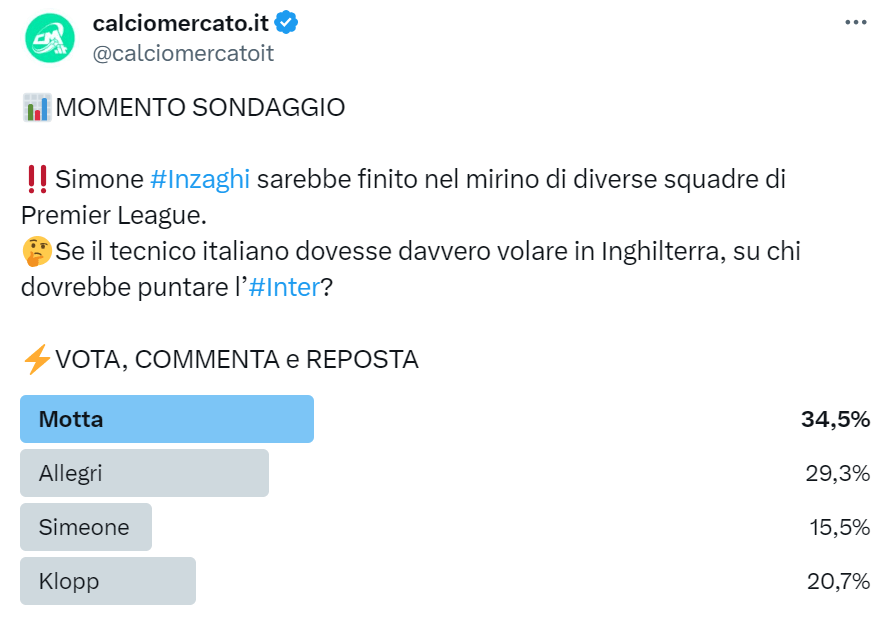Image resolution: width=888 pixels, height=618 pixels.
Task: Click the thinking face emoji
Action: pos(36,251)
